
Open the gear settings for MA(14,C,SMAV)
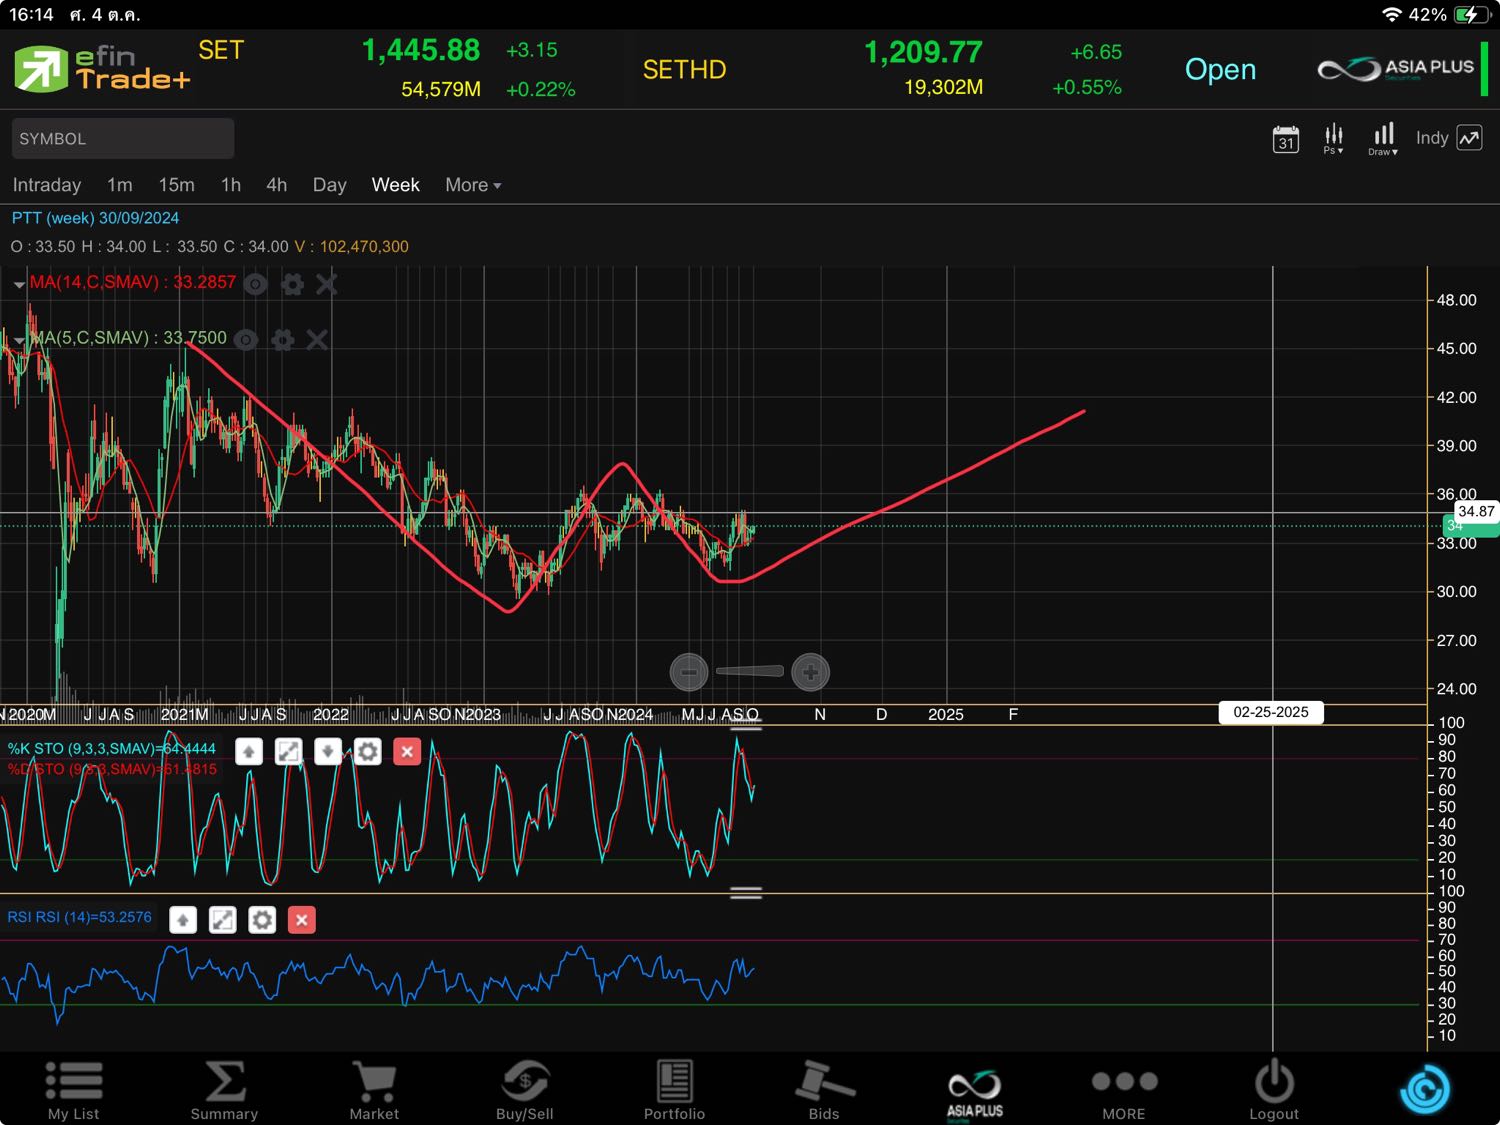(x=292, y=285)
